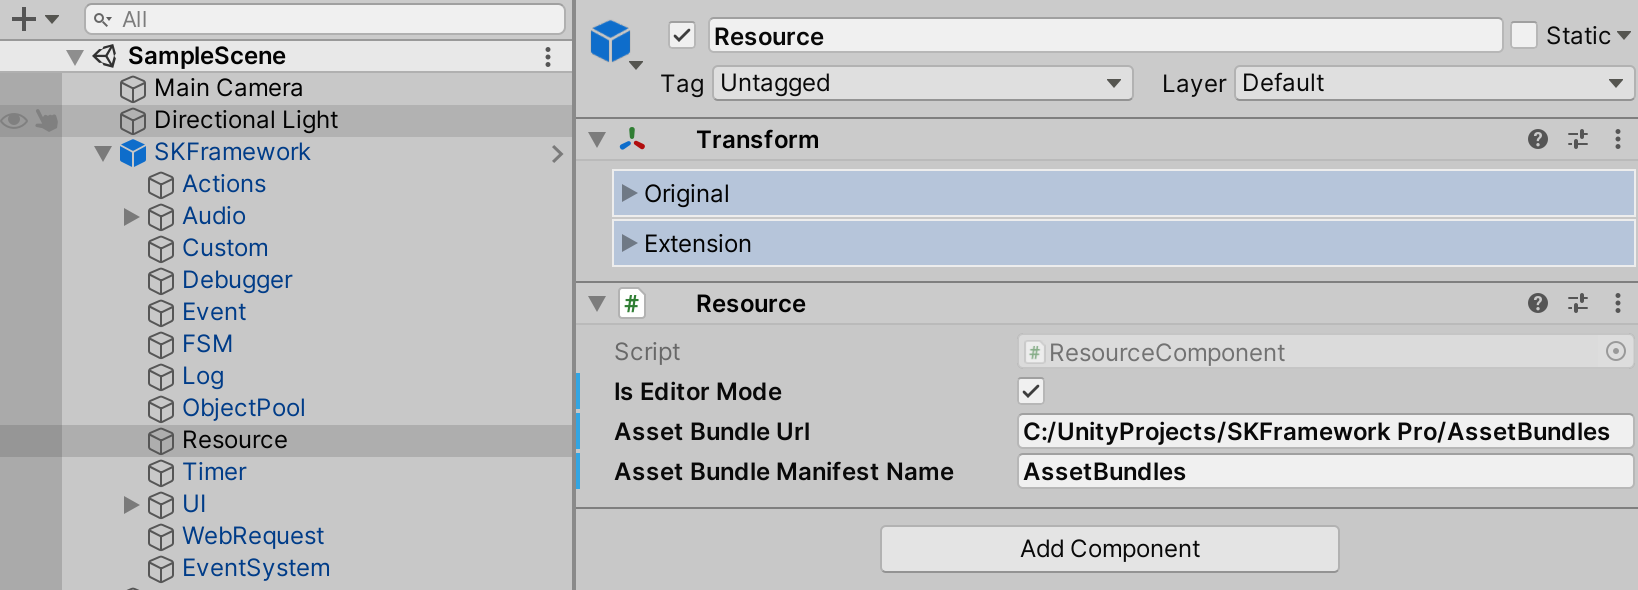Select the SKFramework object
This screenshot has height=590, width=1638.
click(232, 152)
